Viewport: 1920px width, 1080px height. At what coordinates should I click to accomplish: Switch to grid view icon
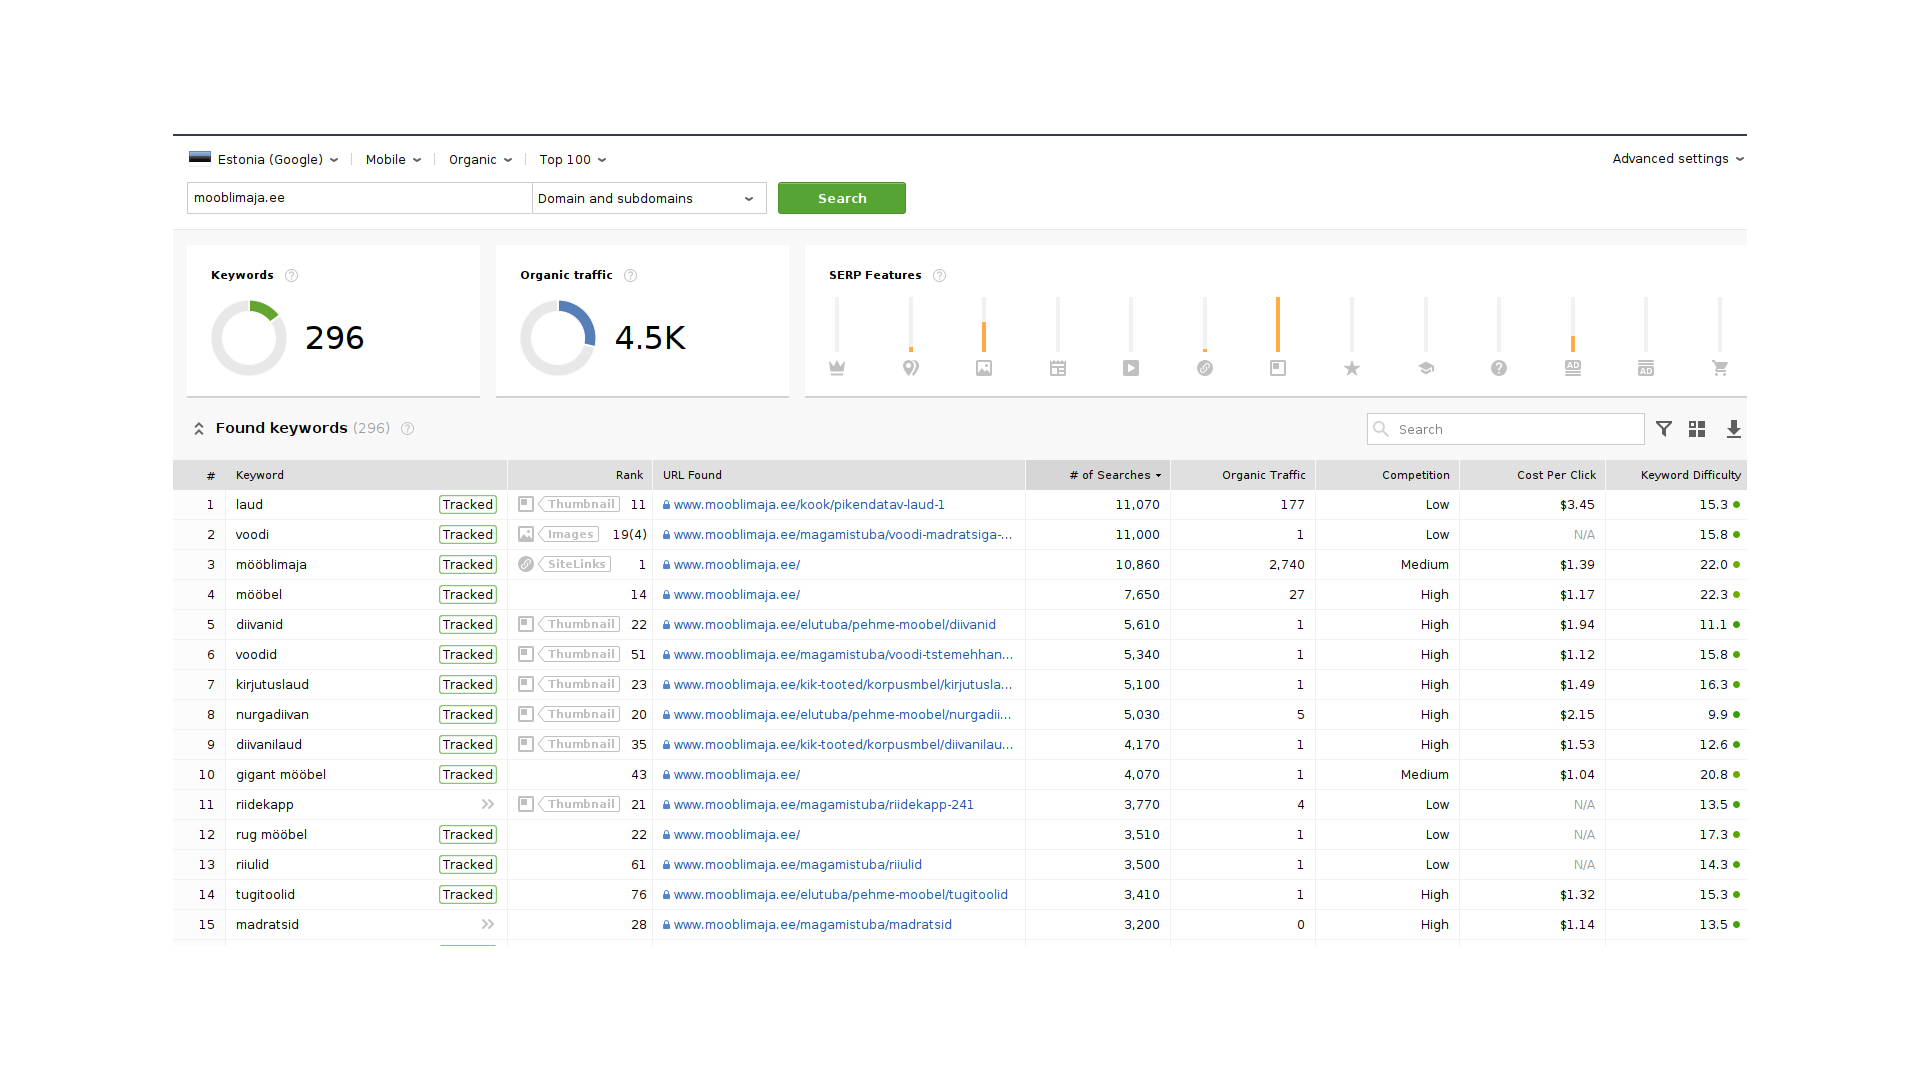[x=1697, y=429]
